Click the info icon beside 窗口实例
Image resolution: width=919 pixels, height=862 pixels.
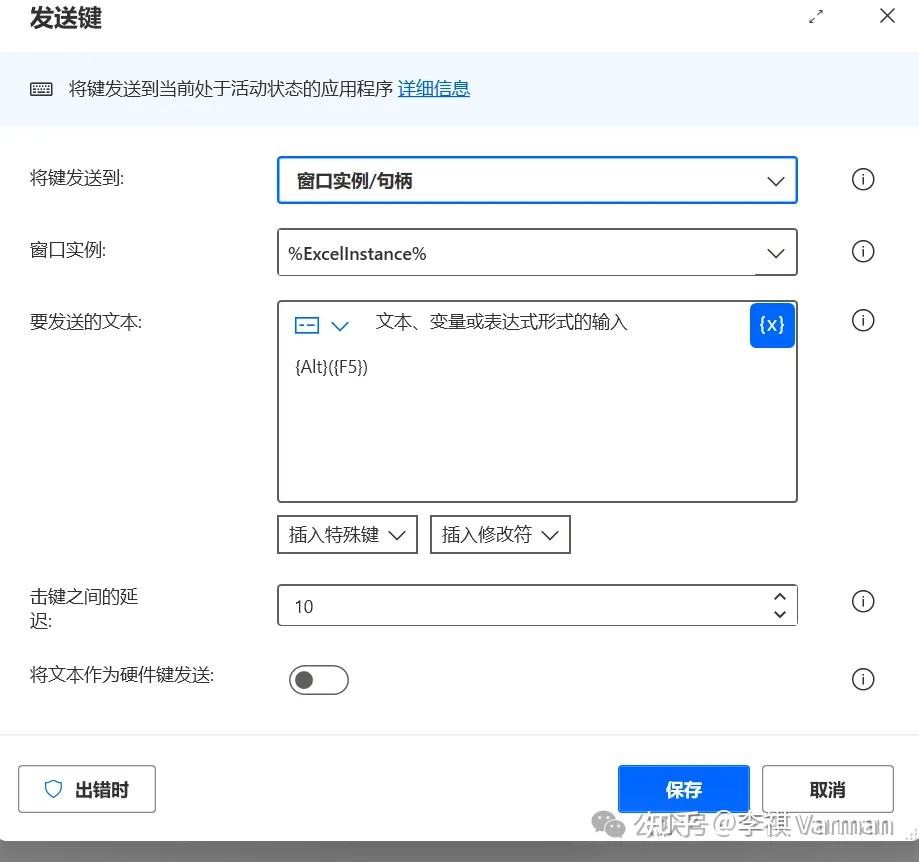tap(862, 251)
